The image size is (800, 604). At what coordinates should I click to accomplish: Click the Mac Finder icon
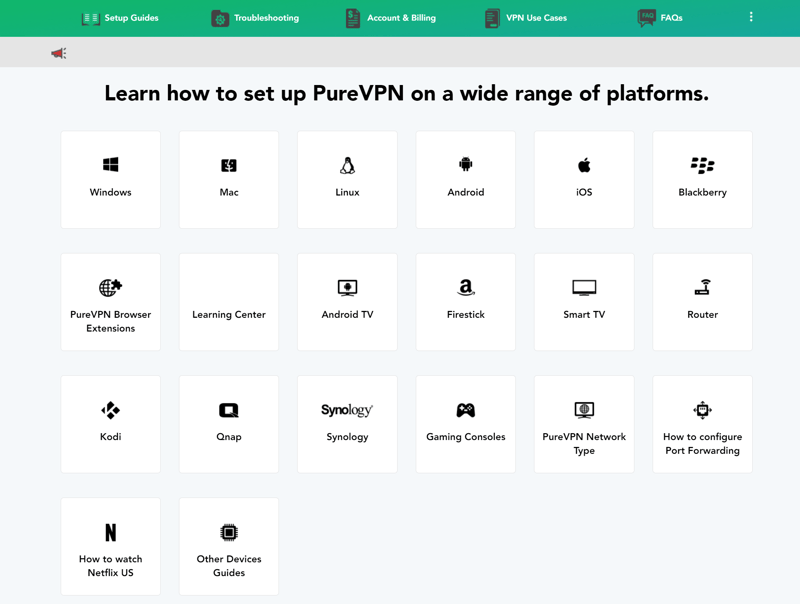(229, 165)
